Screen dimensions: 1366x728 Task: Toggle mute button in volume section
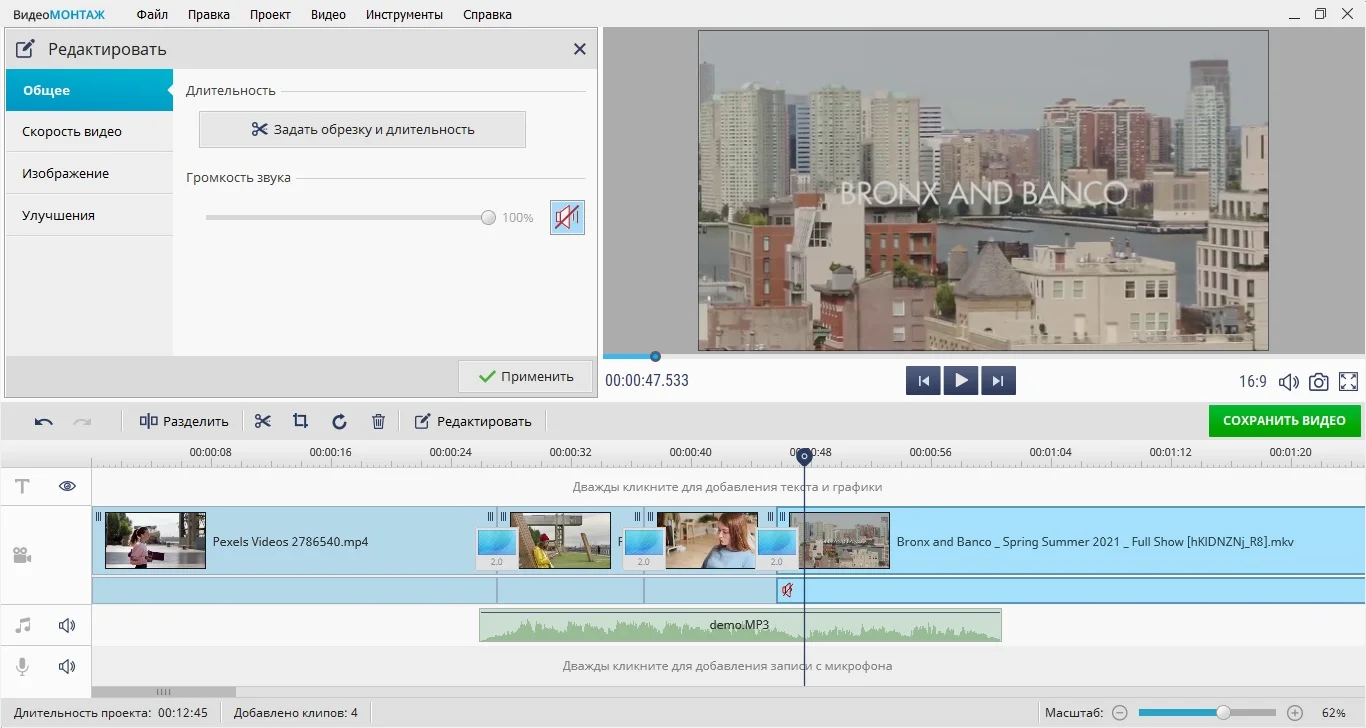click(x=567, y=218)
